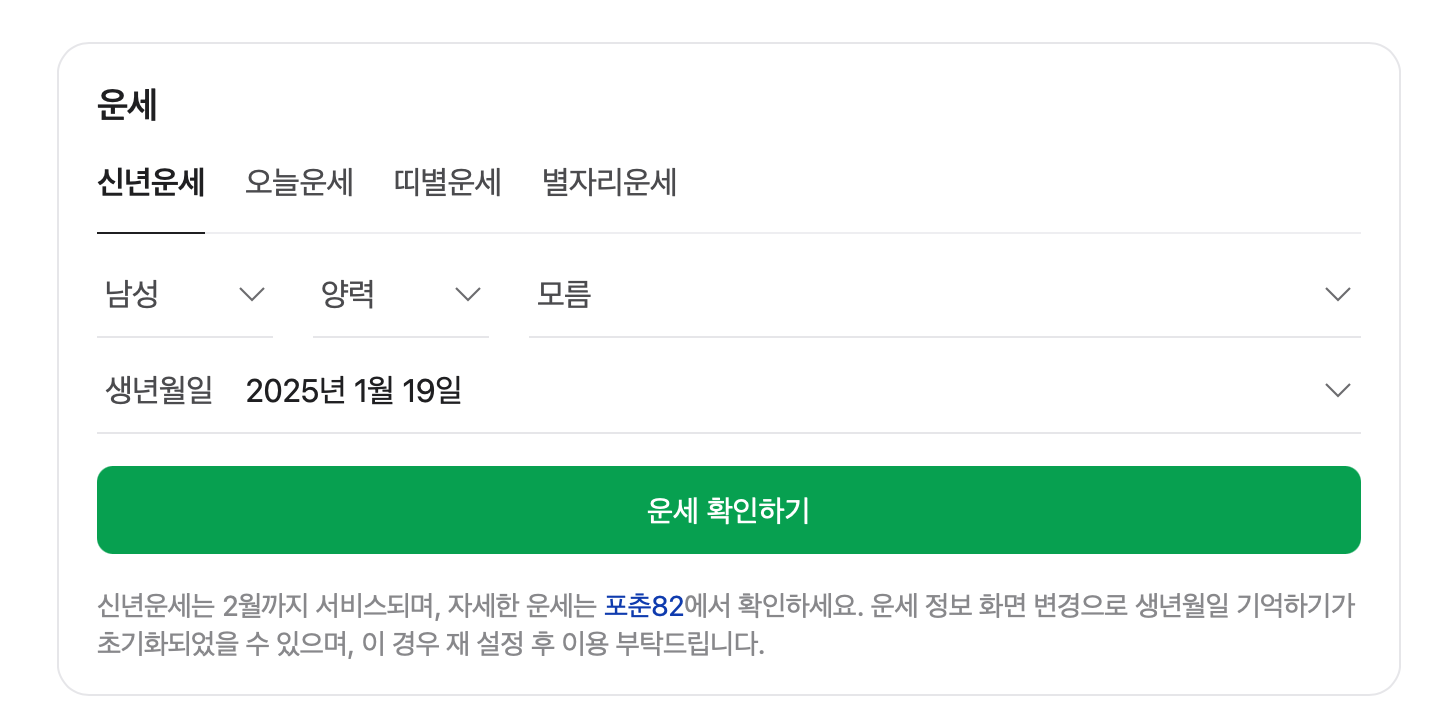The height and width of the screenshot is (726, 1446).
Task: Select the 신년운세 tab
Action: (x=150, y=183)
